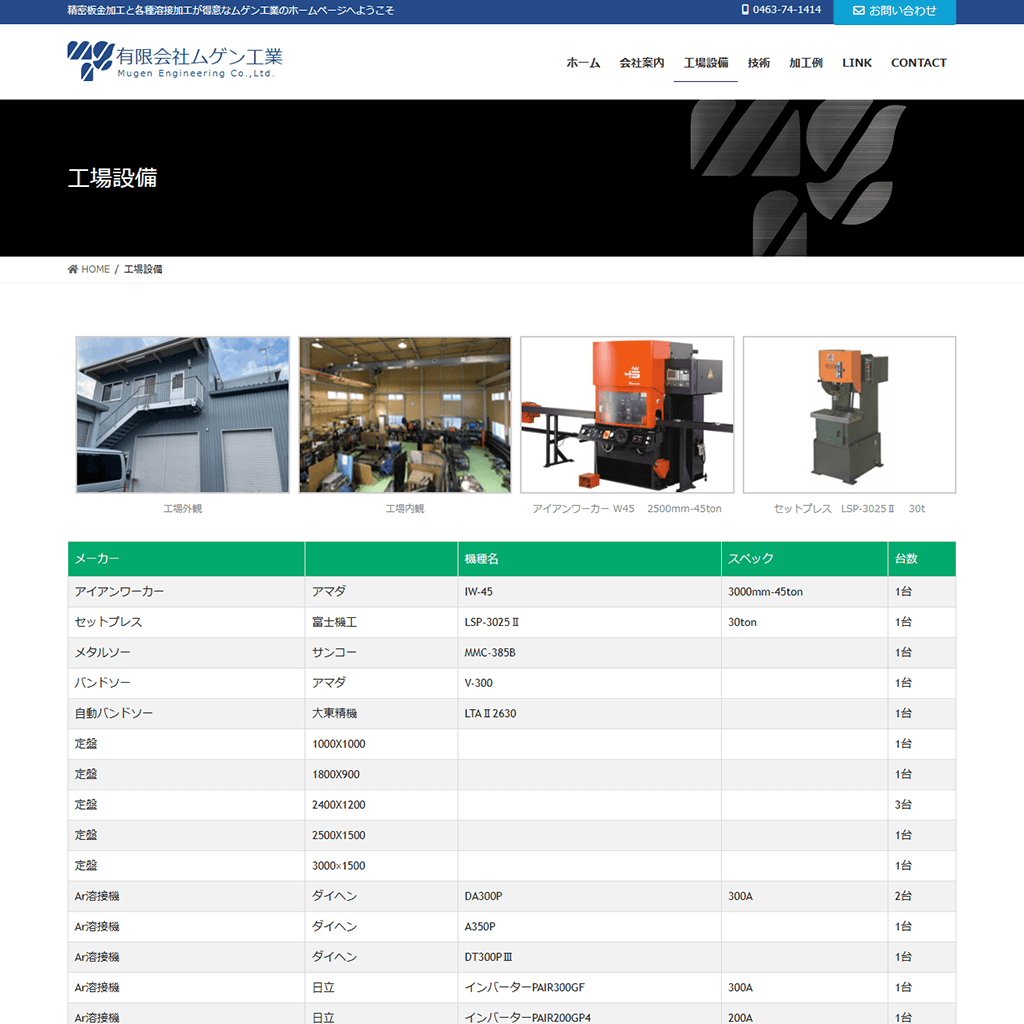Select the DA300P model cell
The image size is (1024, 1024).
590,897
